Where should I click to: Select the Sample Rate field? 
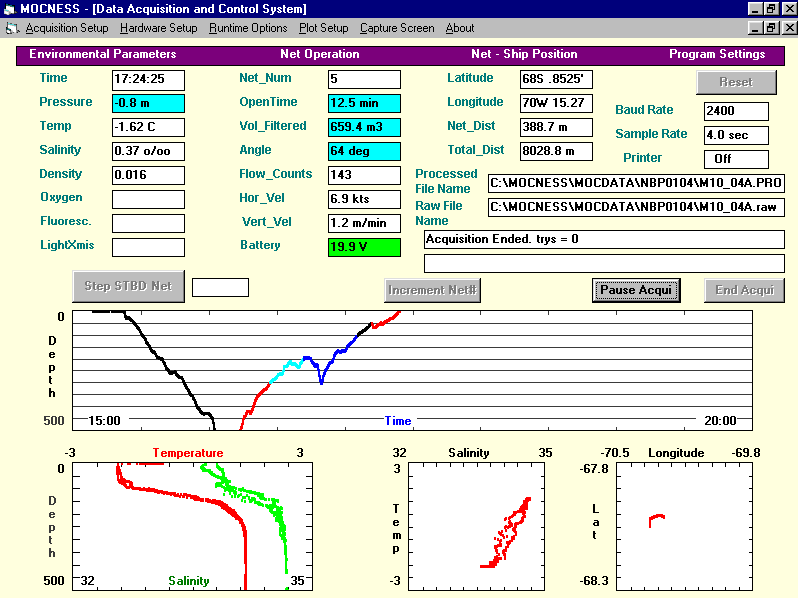pos(736,135)
